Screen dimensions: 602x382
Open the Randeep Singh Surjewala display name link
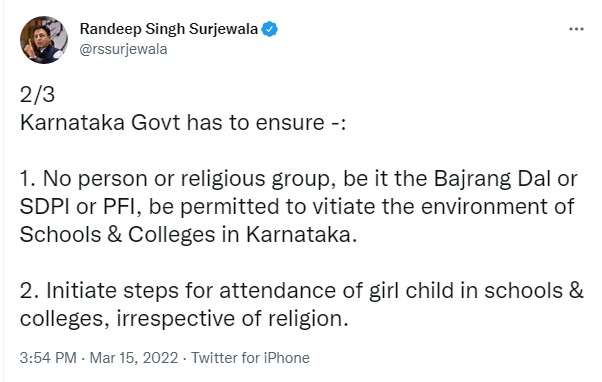point(169,29)
